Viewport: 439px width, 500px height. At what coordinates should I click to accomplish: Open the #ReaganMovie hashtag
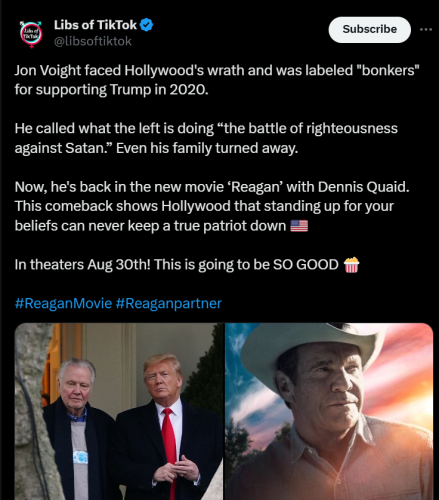(63, 303)
